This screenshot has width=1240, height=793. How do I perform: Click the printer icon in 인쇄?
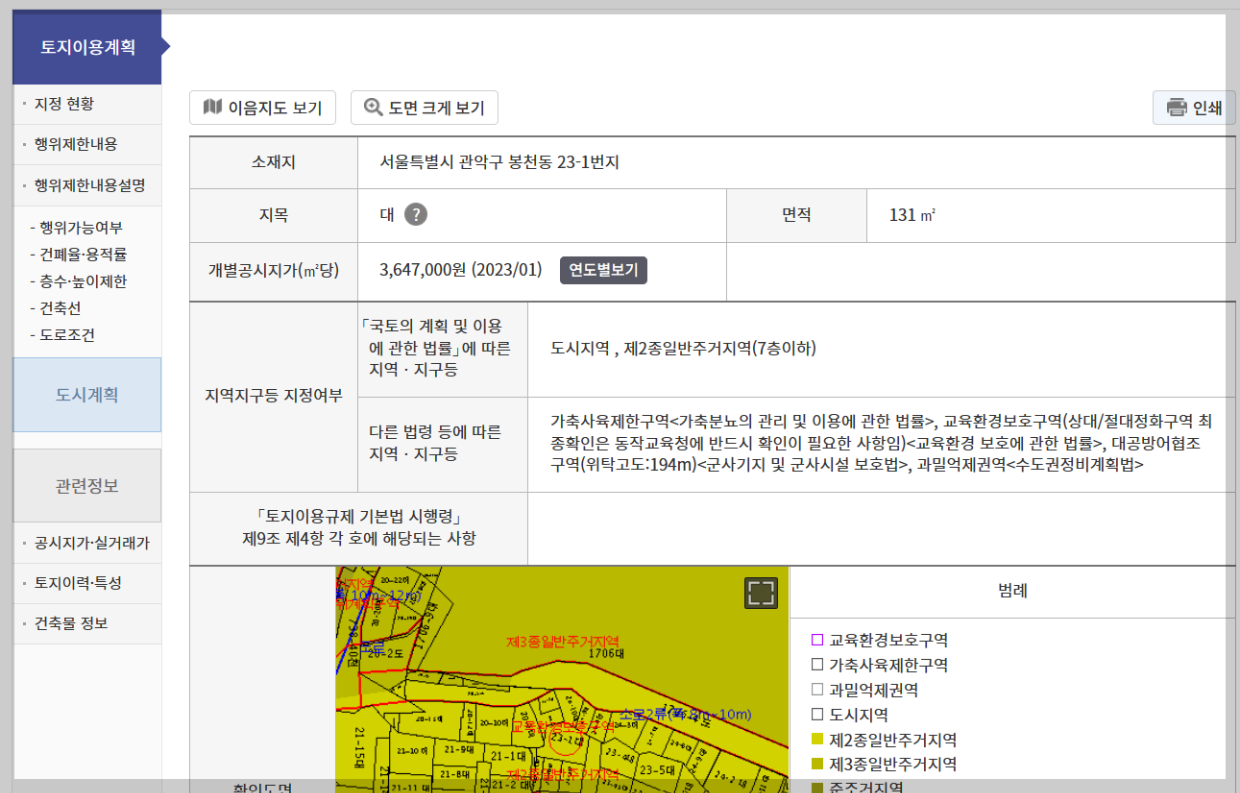click(x=1177, y=107)
